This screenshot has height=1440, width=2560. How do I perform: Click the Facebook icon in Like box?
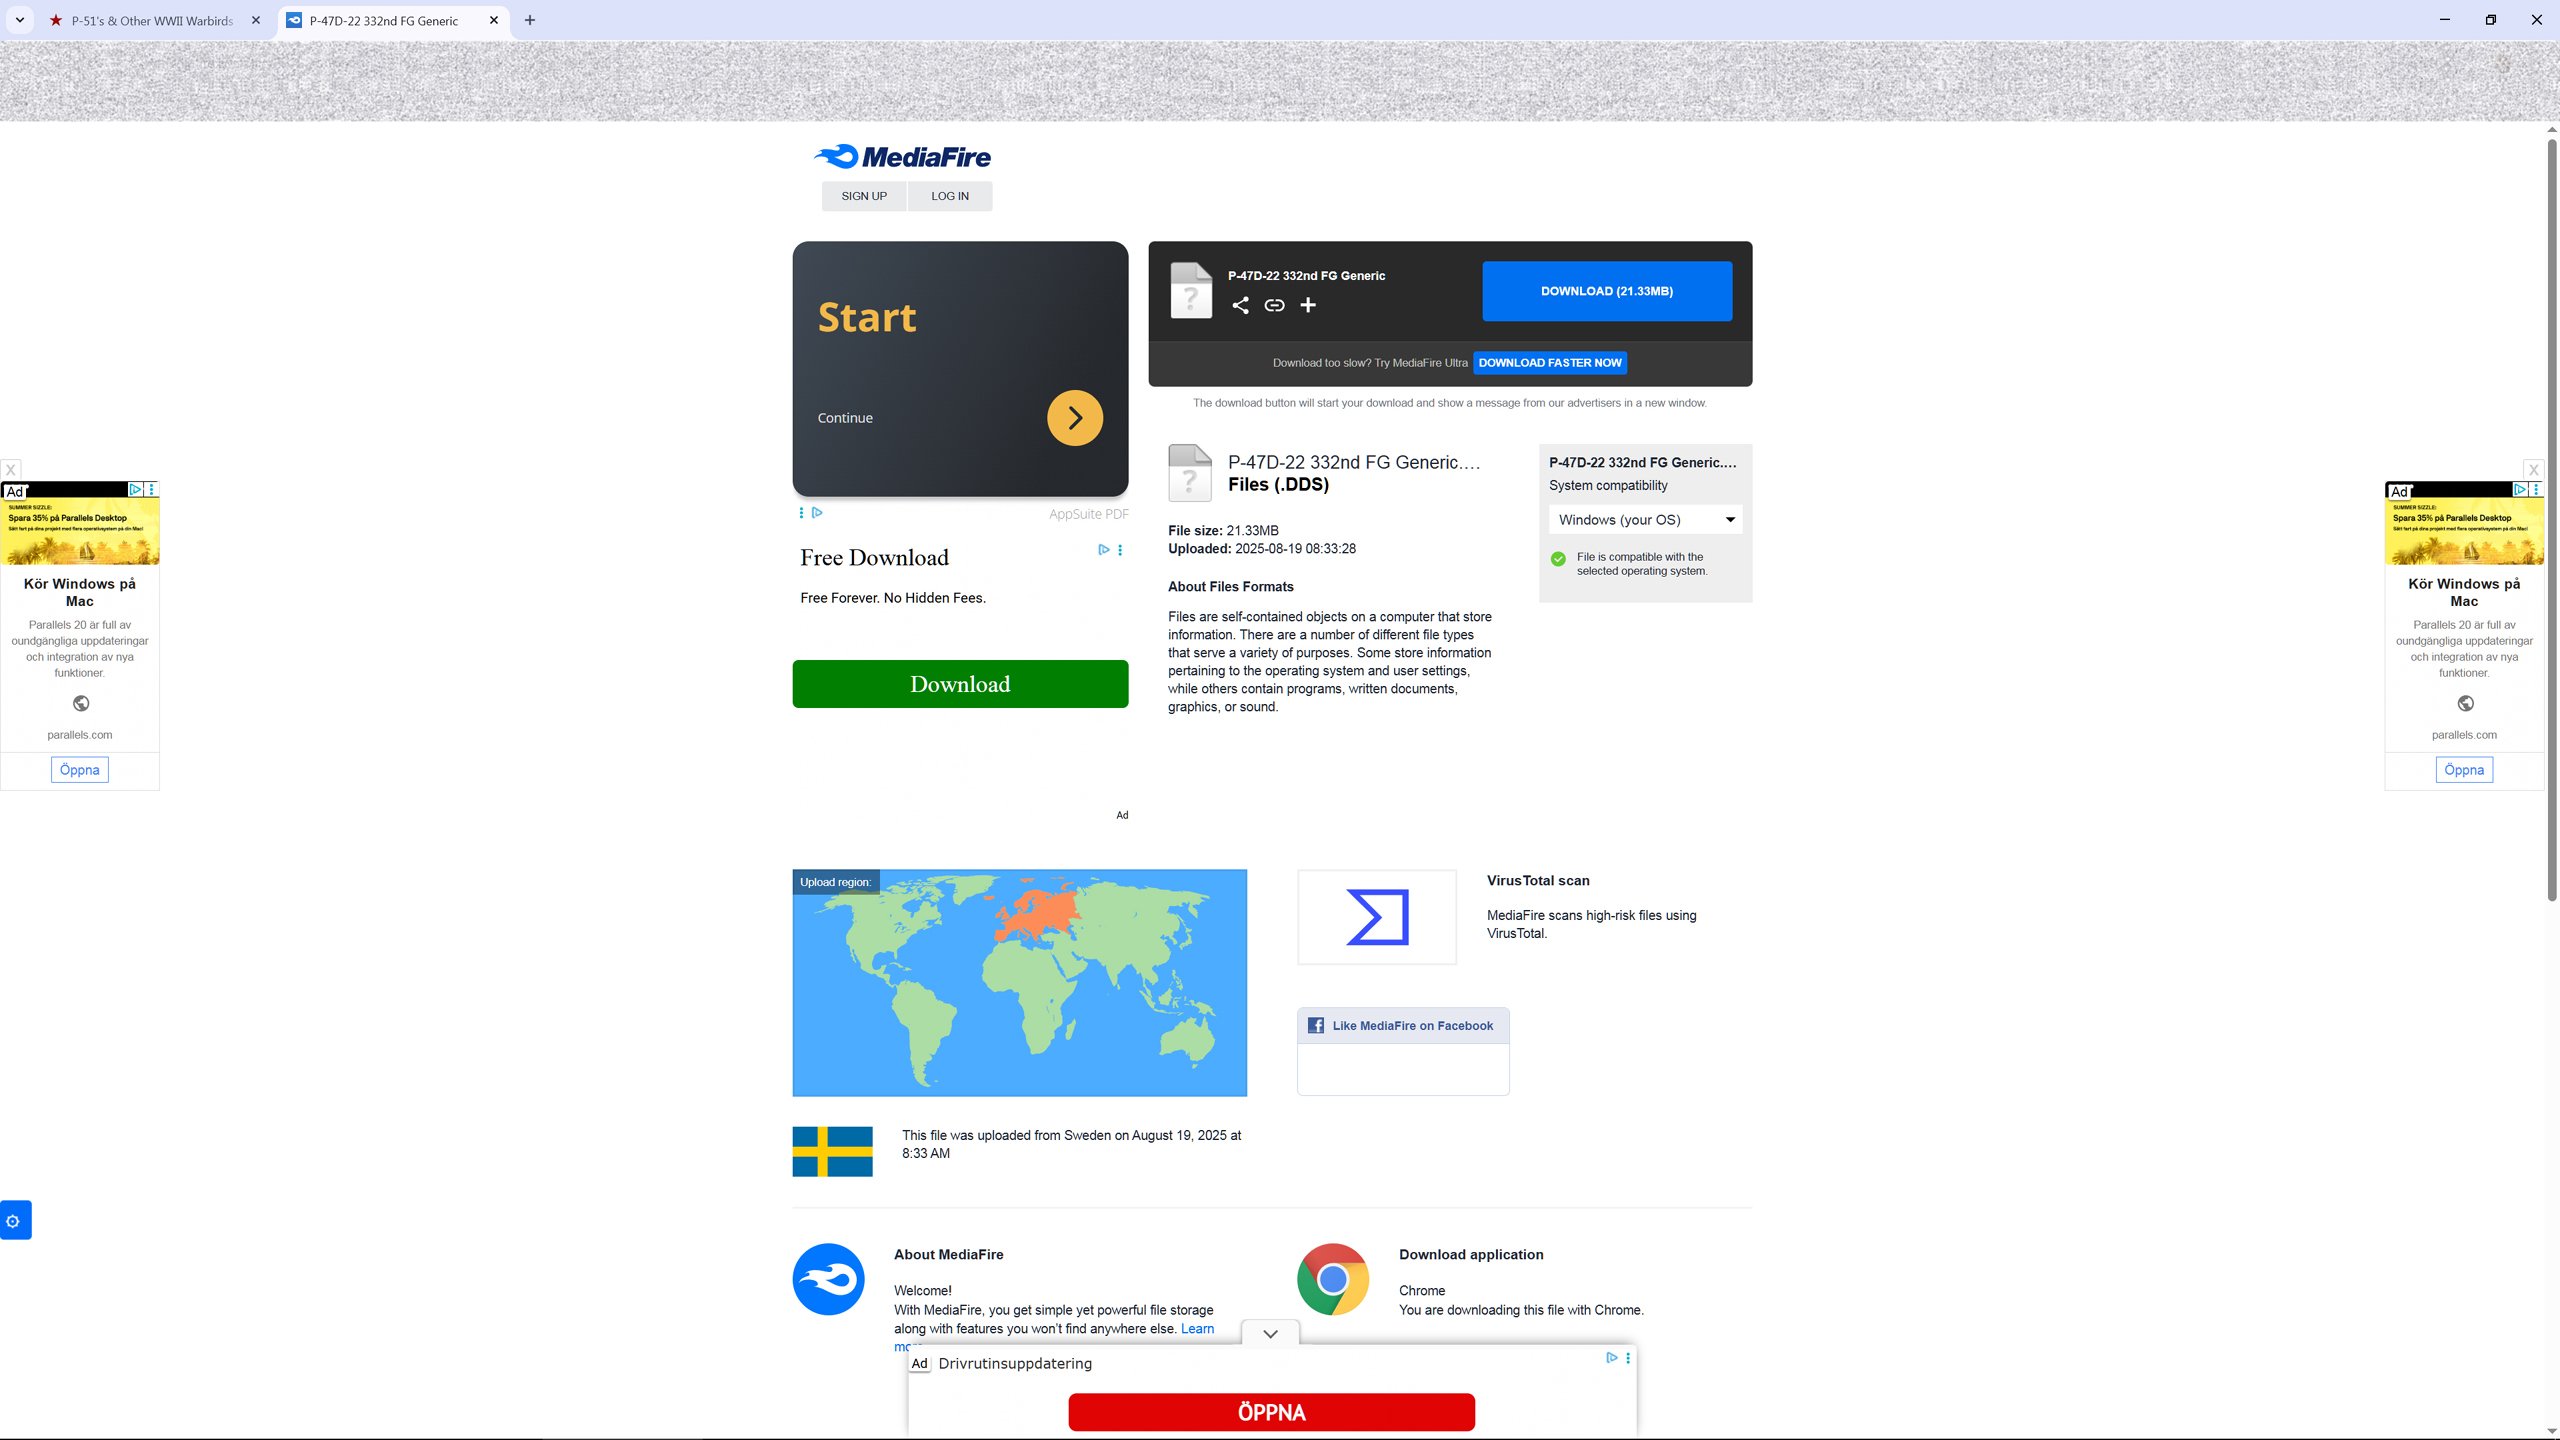[x=1316, y=1026]
